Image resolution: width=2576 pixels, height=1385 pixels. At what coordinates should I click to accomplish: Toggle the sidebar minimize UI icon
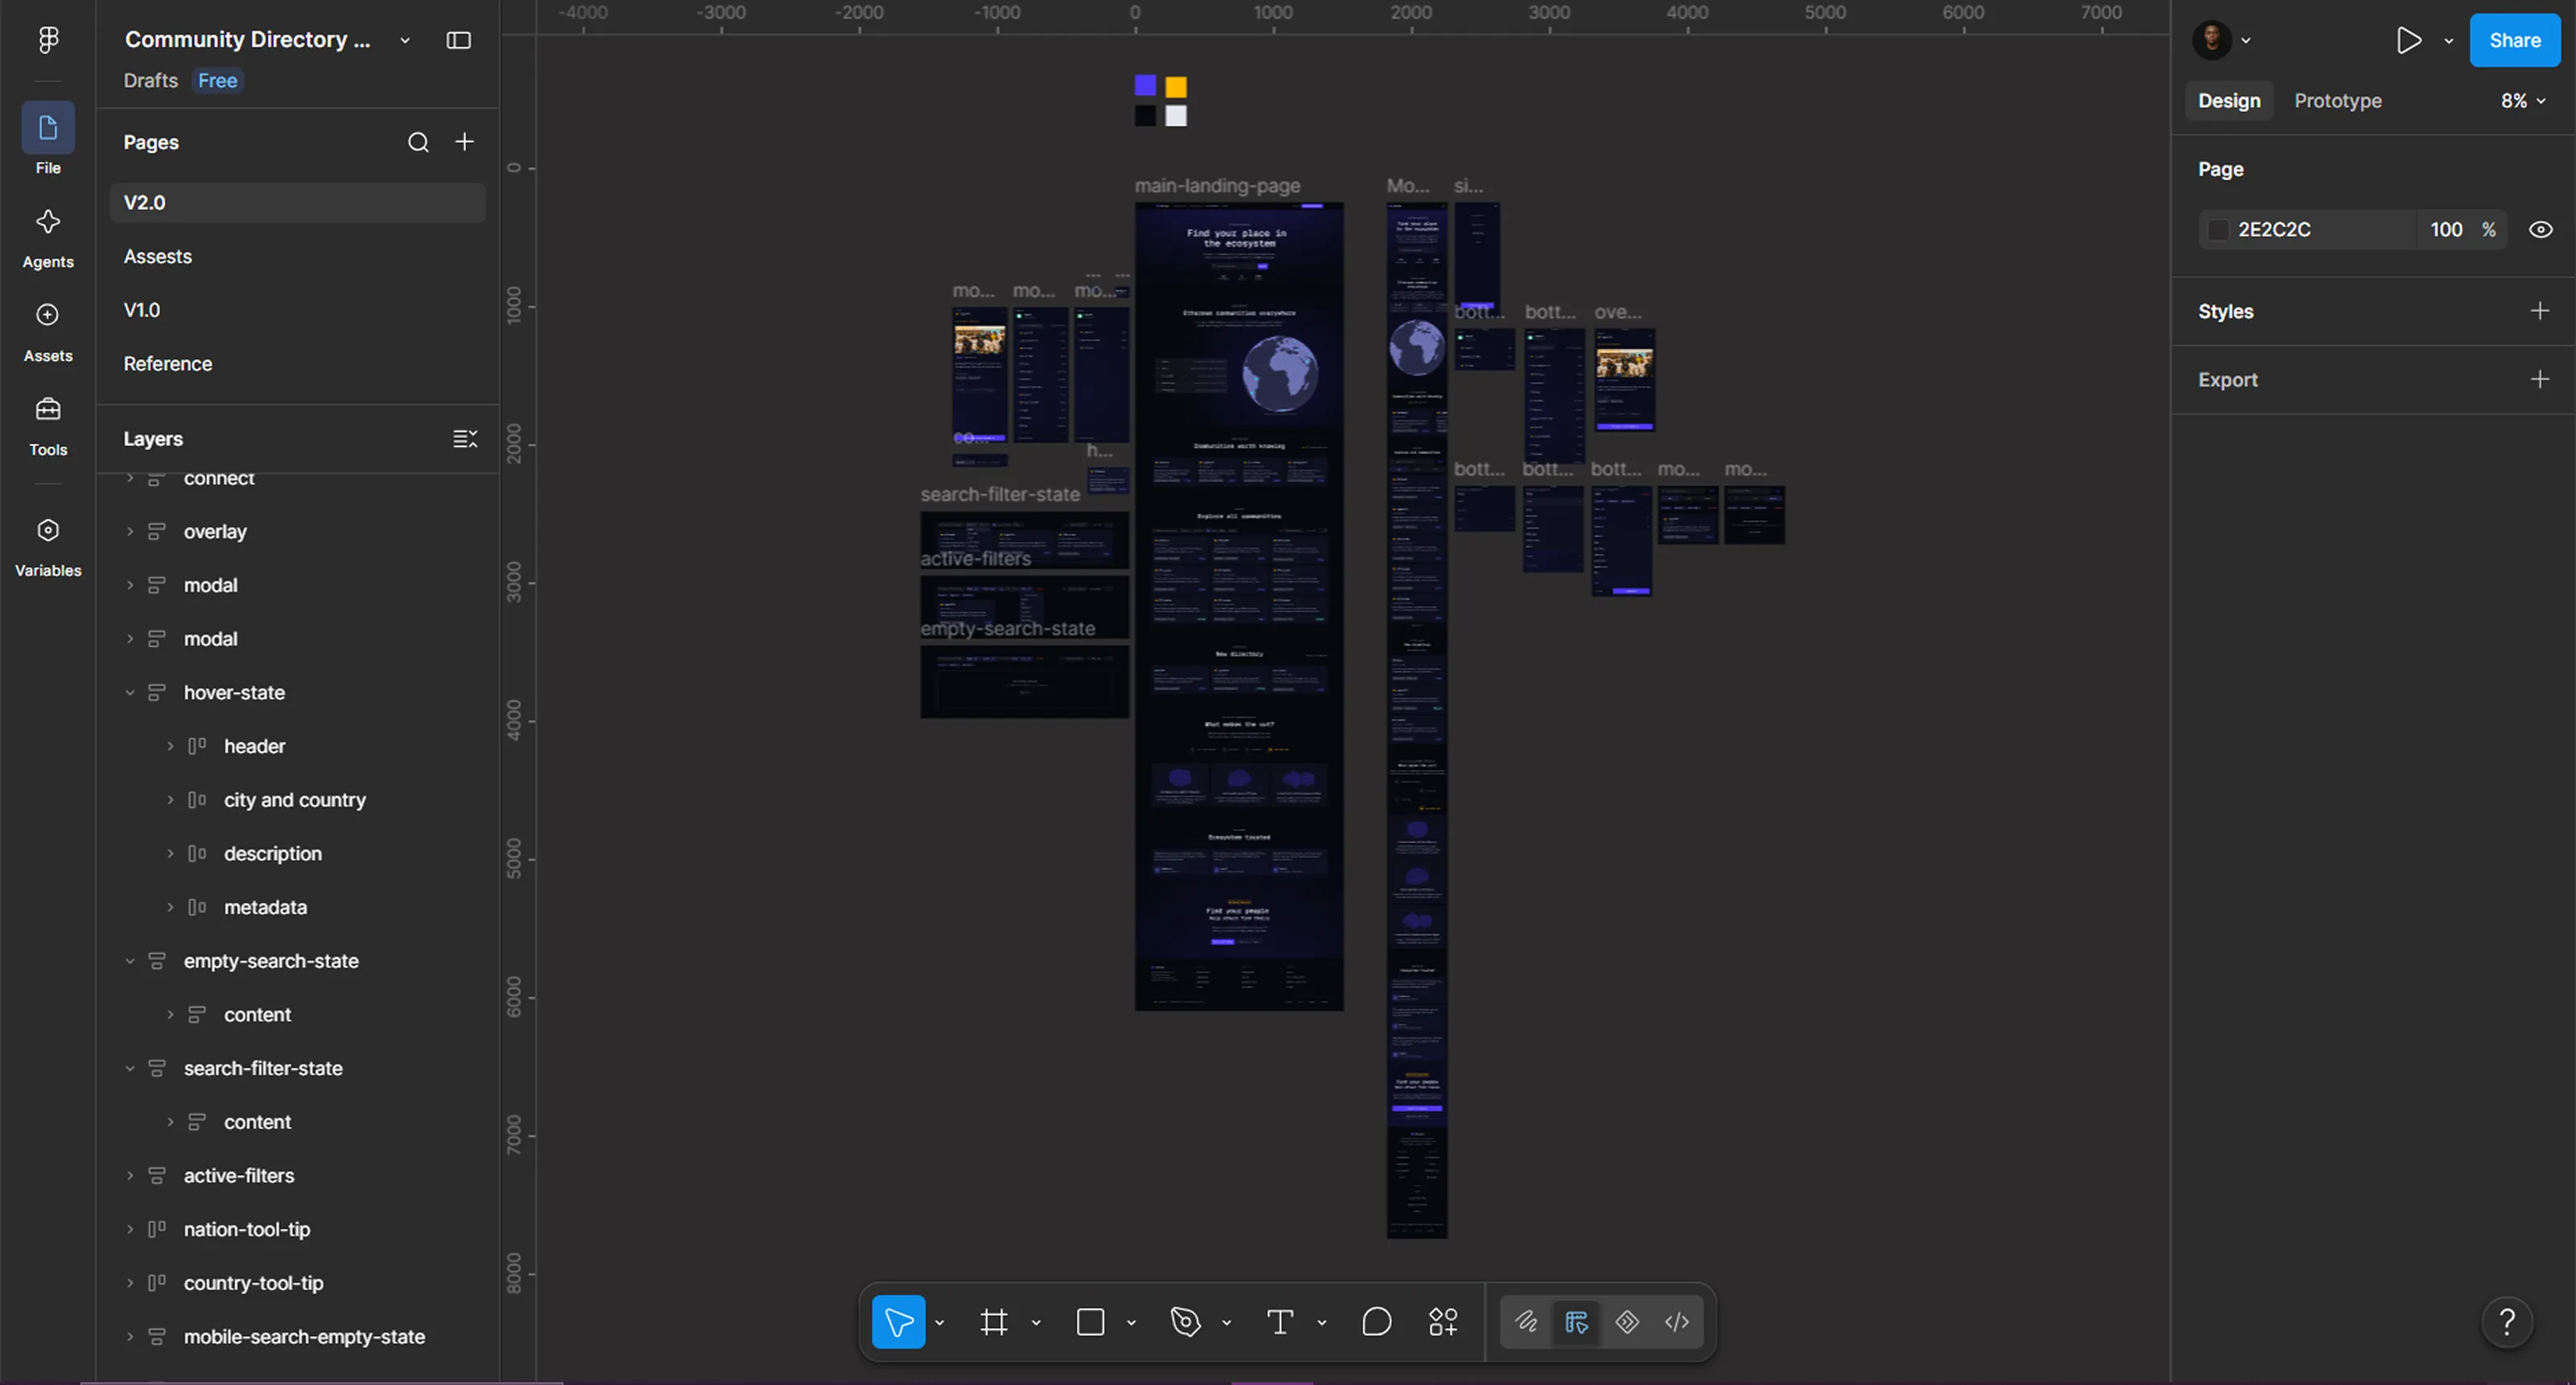click(x=459, y=40)
